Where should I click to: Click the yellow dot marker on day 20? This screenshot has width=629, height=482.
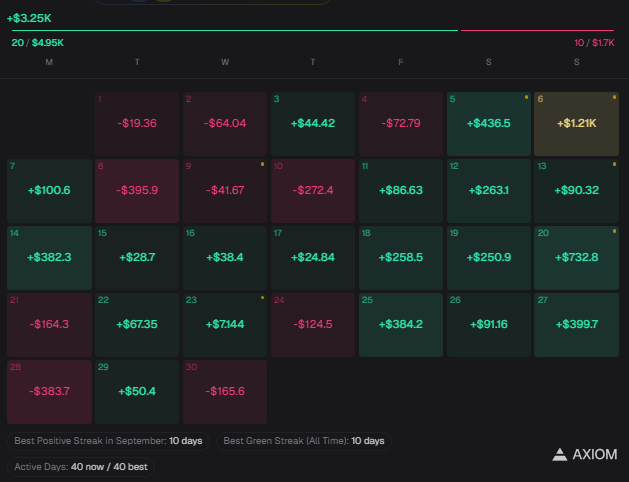[614, 231]
